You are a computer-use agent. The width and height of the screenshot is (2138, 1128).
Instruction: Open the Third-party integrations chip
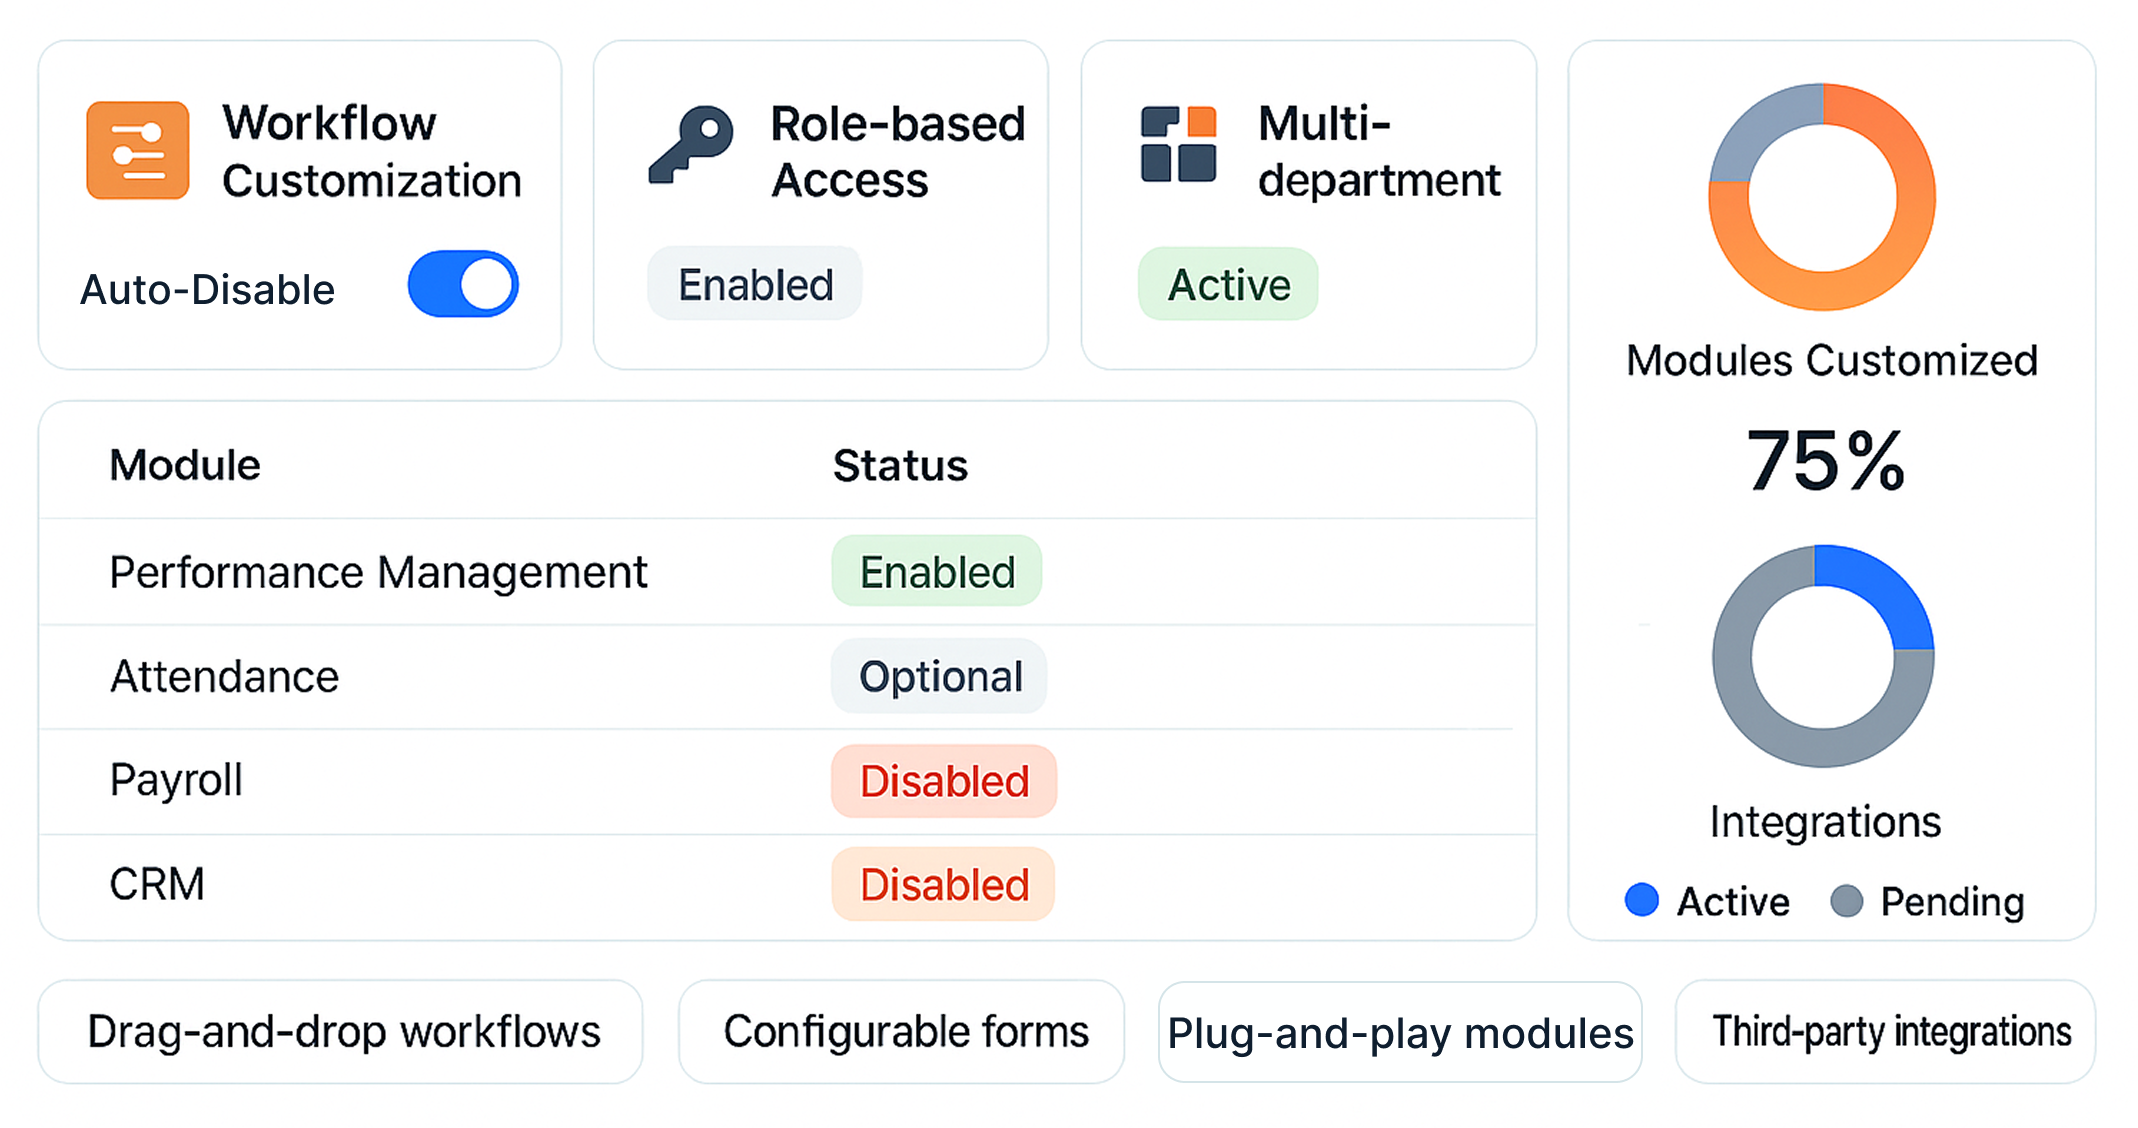(1886, 1032)
